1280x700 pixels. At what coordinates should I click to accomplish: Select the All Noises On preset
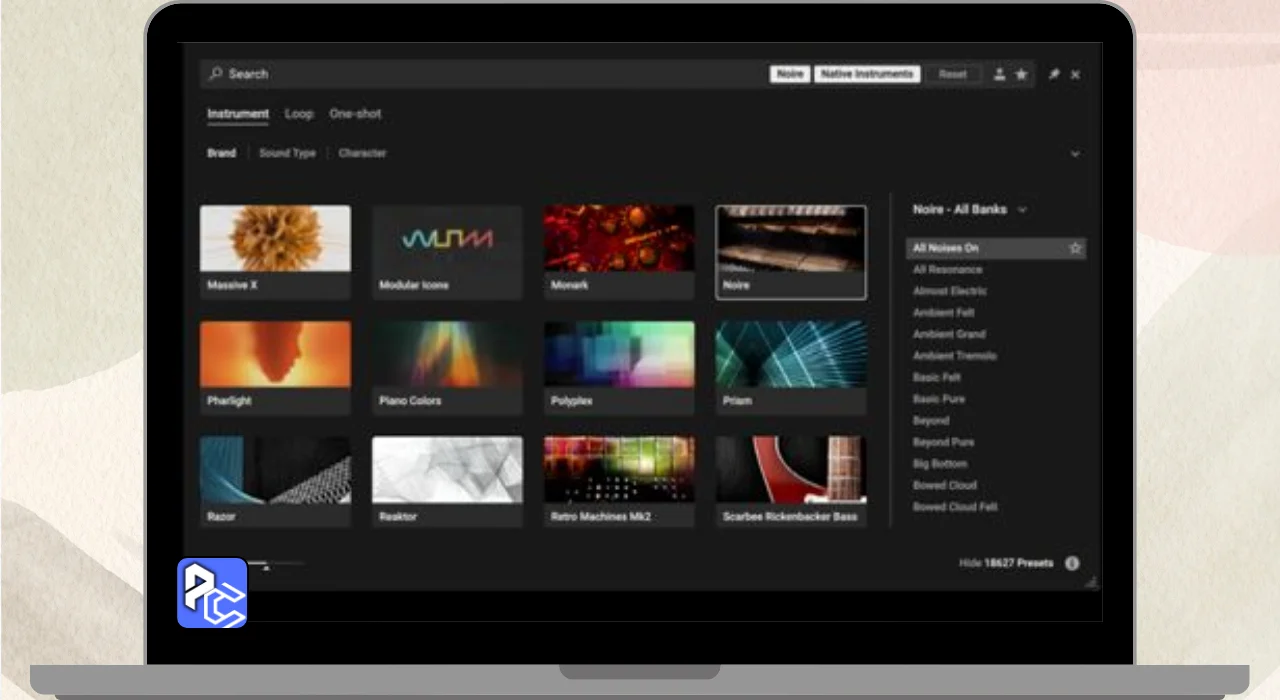click(x=996, y=248)
